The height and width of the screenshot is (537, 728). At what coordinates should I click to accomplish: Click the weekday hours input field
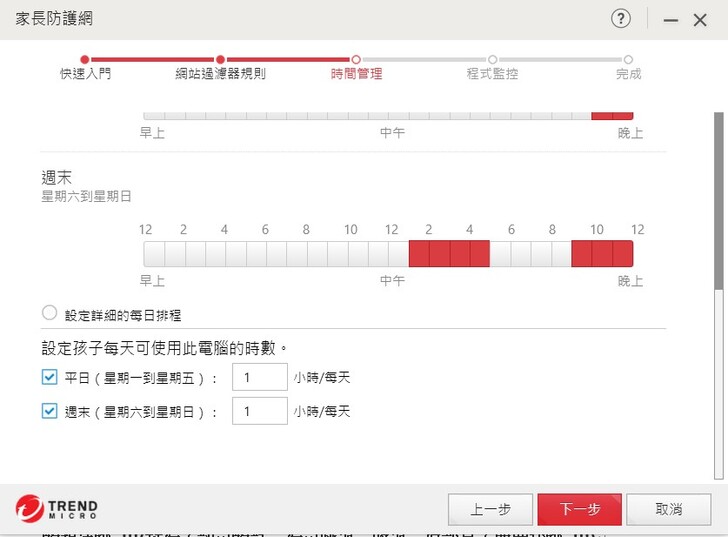[x=260, y=377]
